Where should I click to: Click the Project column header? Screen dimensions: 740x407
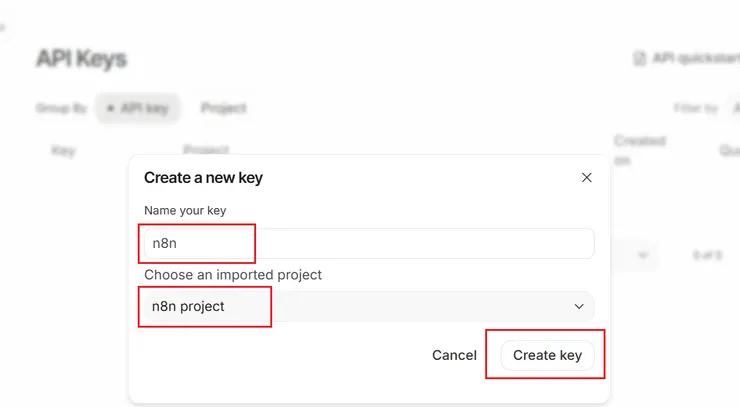pyautogui.click(x=206, y=150)
